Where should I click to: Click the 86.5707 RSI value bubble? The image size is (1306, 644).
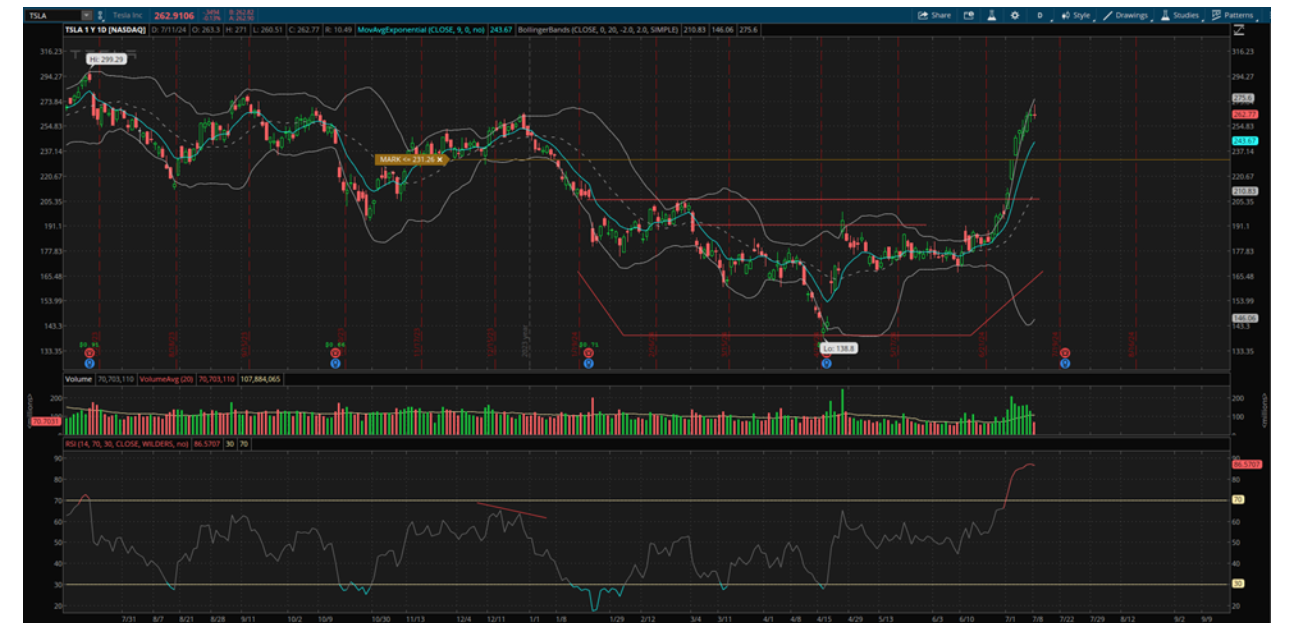point(1247,465)
